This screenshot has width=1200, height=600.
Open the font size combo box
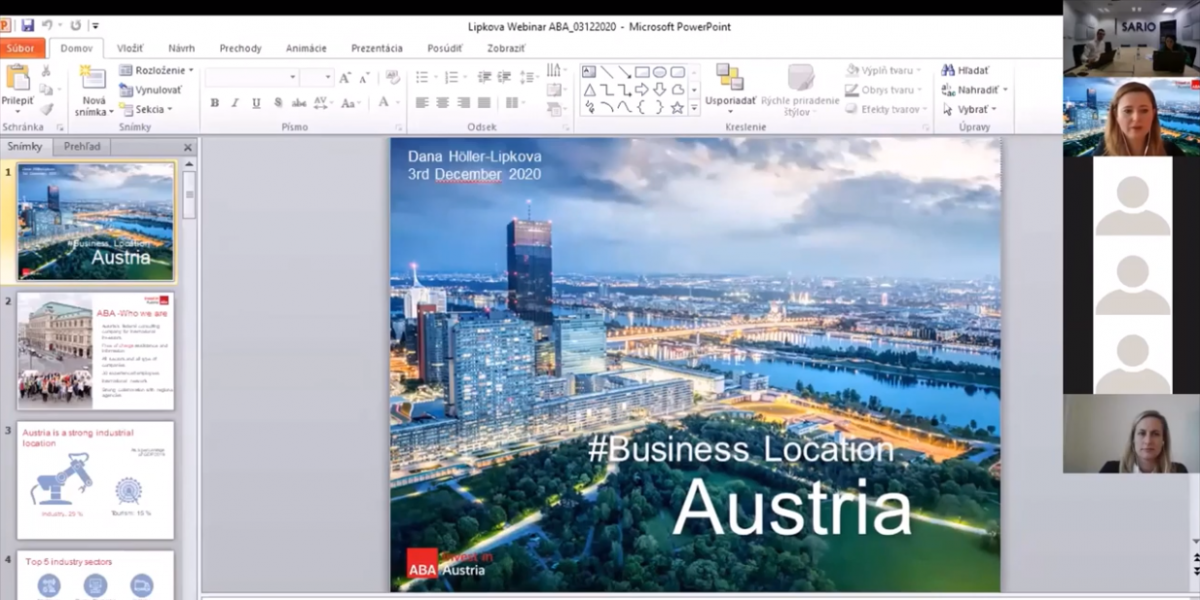coord(317,77)
